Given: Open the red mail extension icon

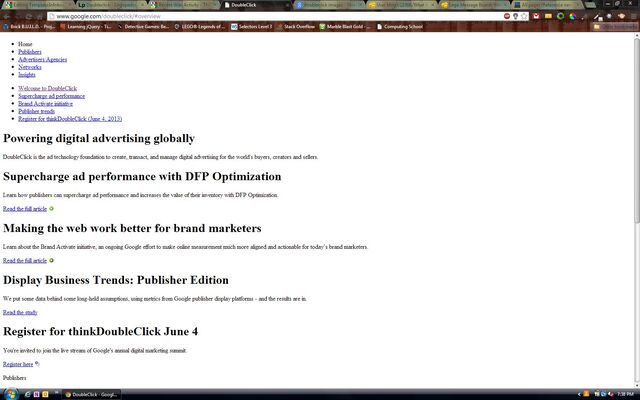Looking at the screenshot, I should (536, 16).
